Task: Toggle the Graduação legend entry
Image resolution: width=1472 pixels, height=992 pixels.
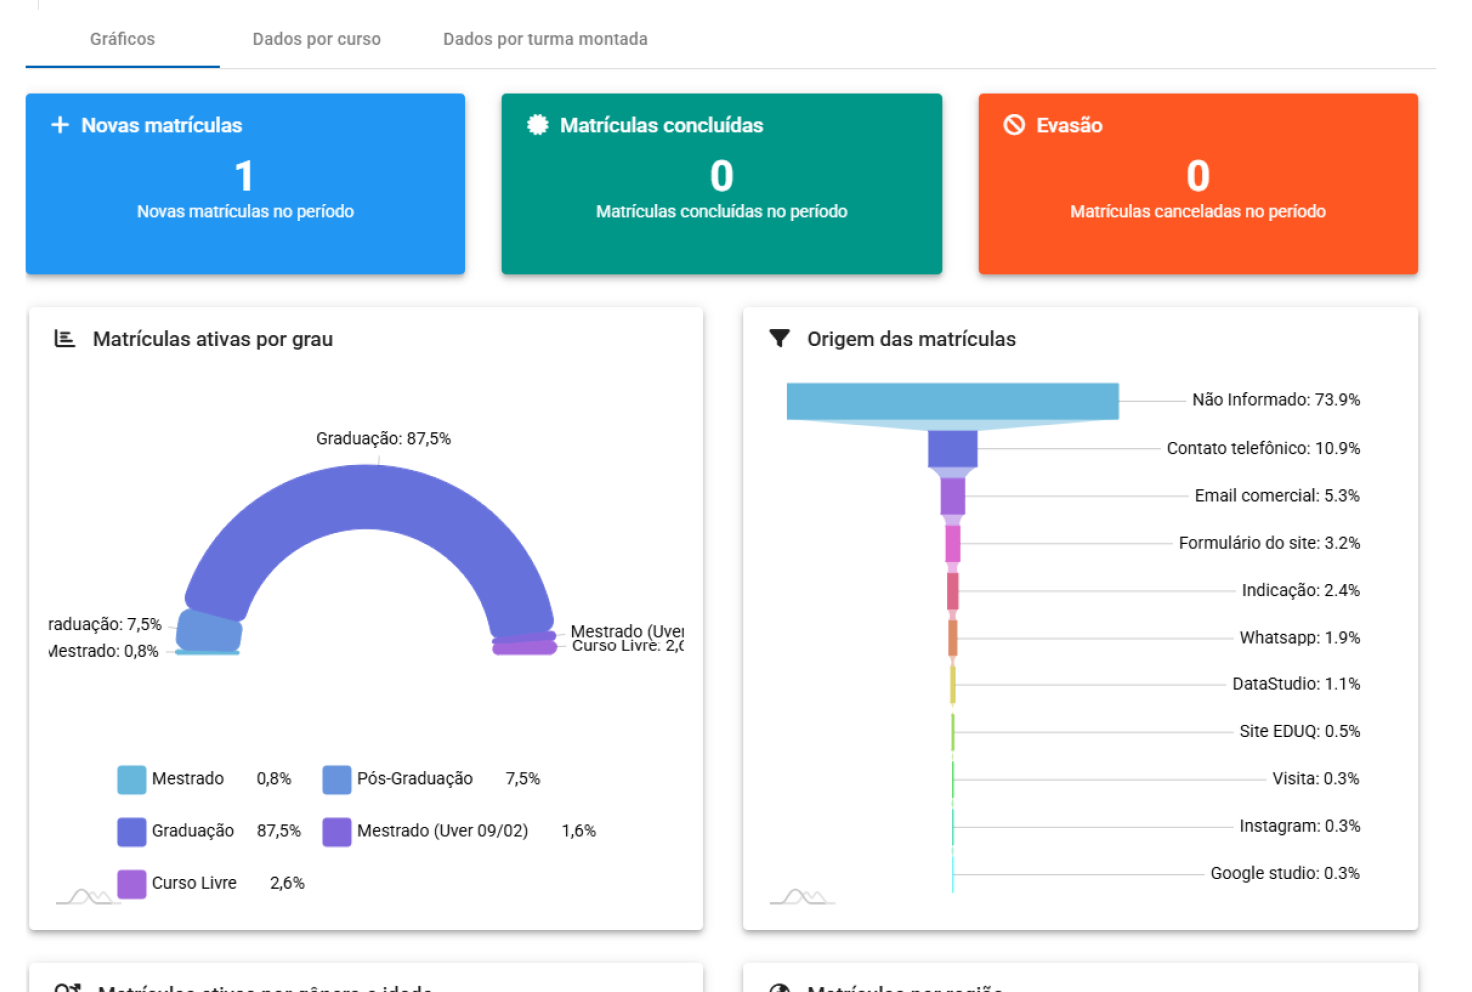Action: pos(192,830)
